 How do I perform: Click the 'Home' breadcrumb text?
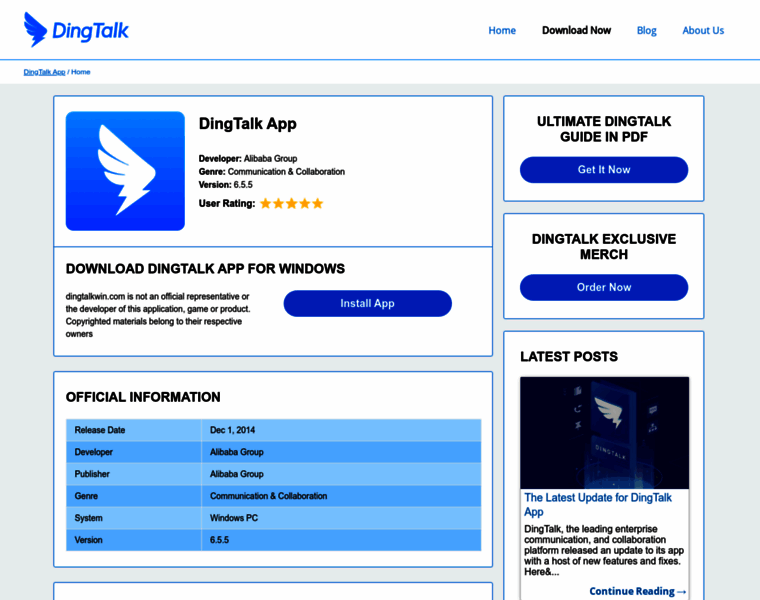tap(80, 72)
